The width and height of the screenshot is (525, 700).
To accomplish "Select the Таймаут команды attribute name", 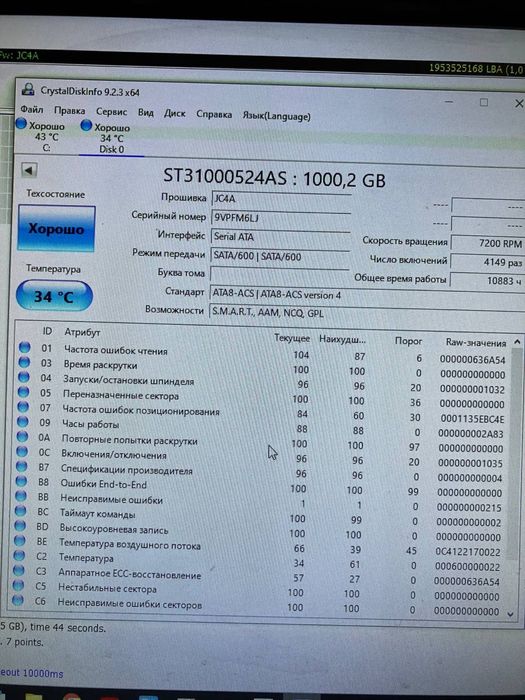I will [97, 514].
